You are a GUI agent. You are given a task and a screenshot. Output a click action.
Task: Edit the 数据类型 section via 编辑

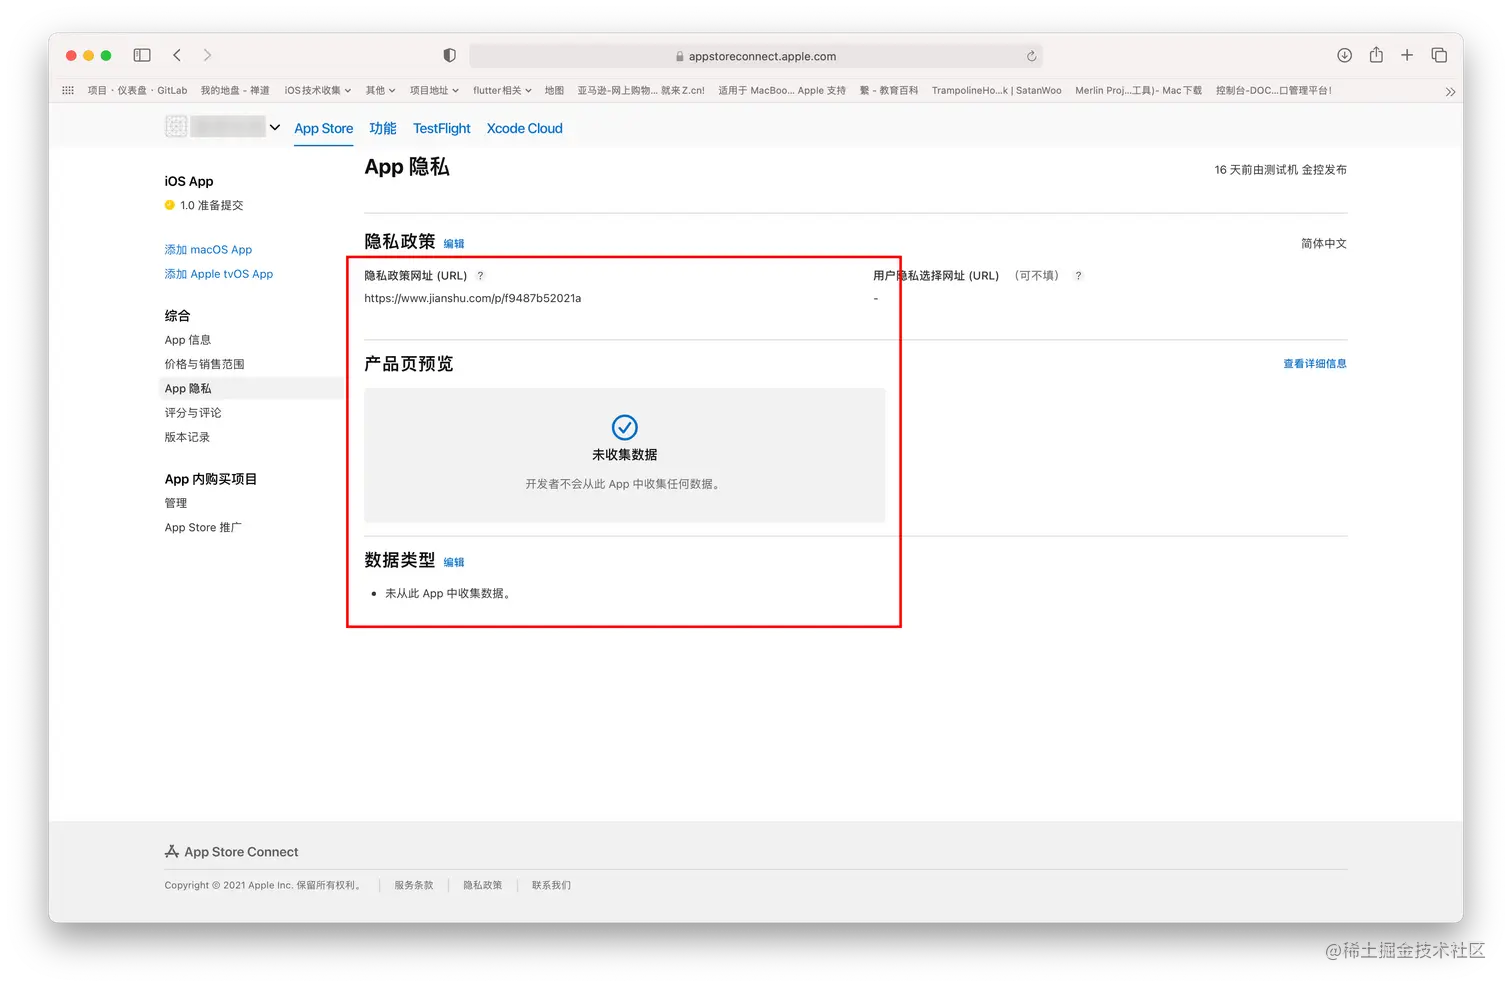454,562
